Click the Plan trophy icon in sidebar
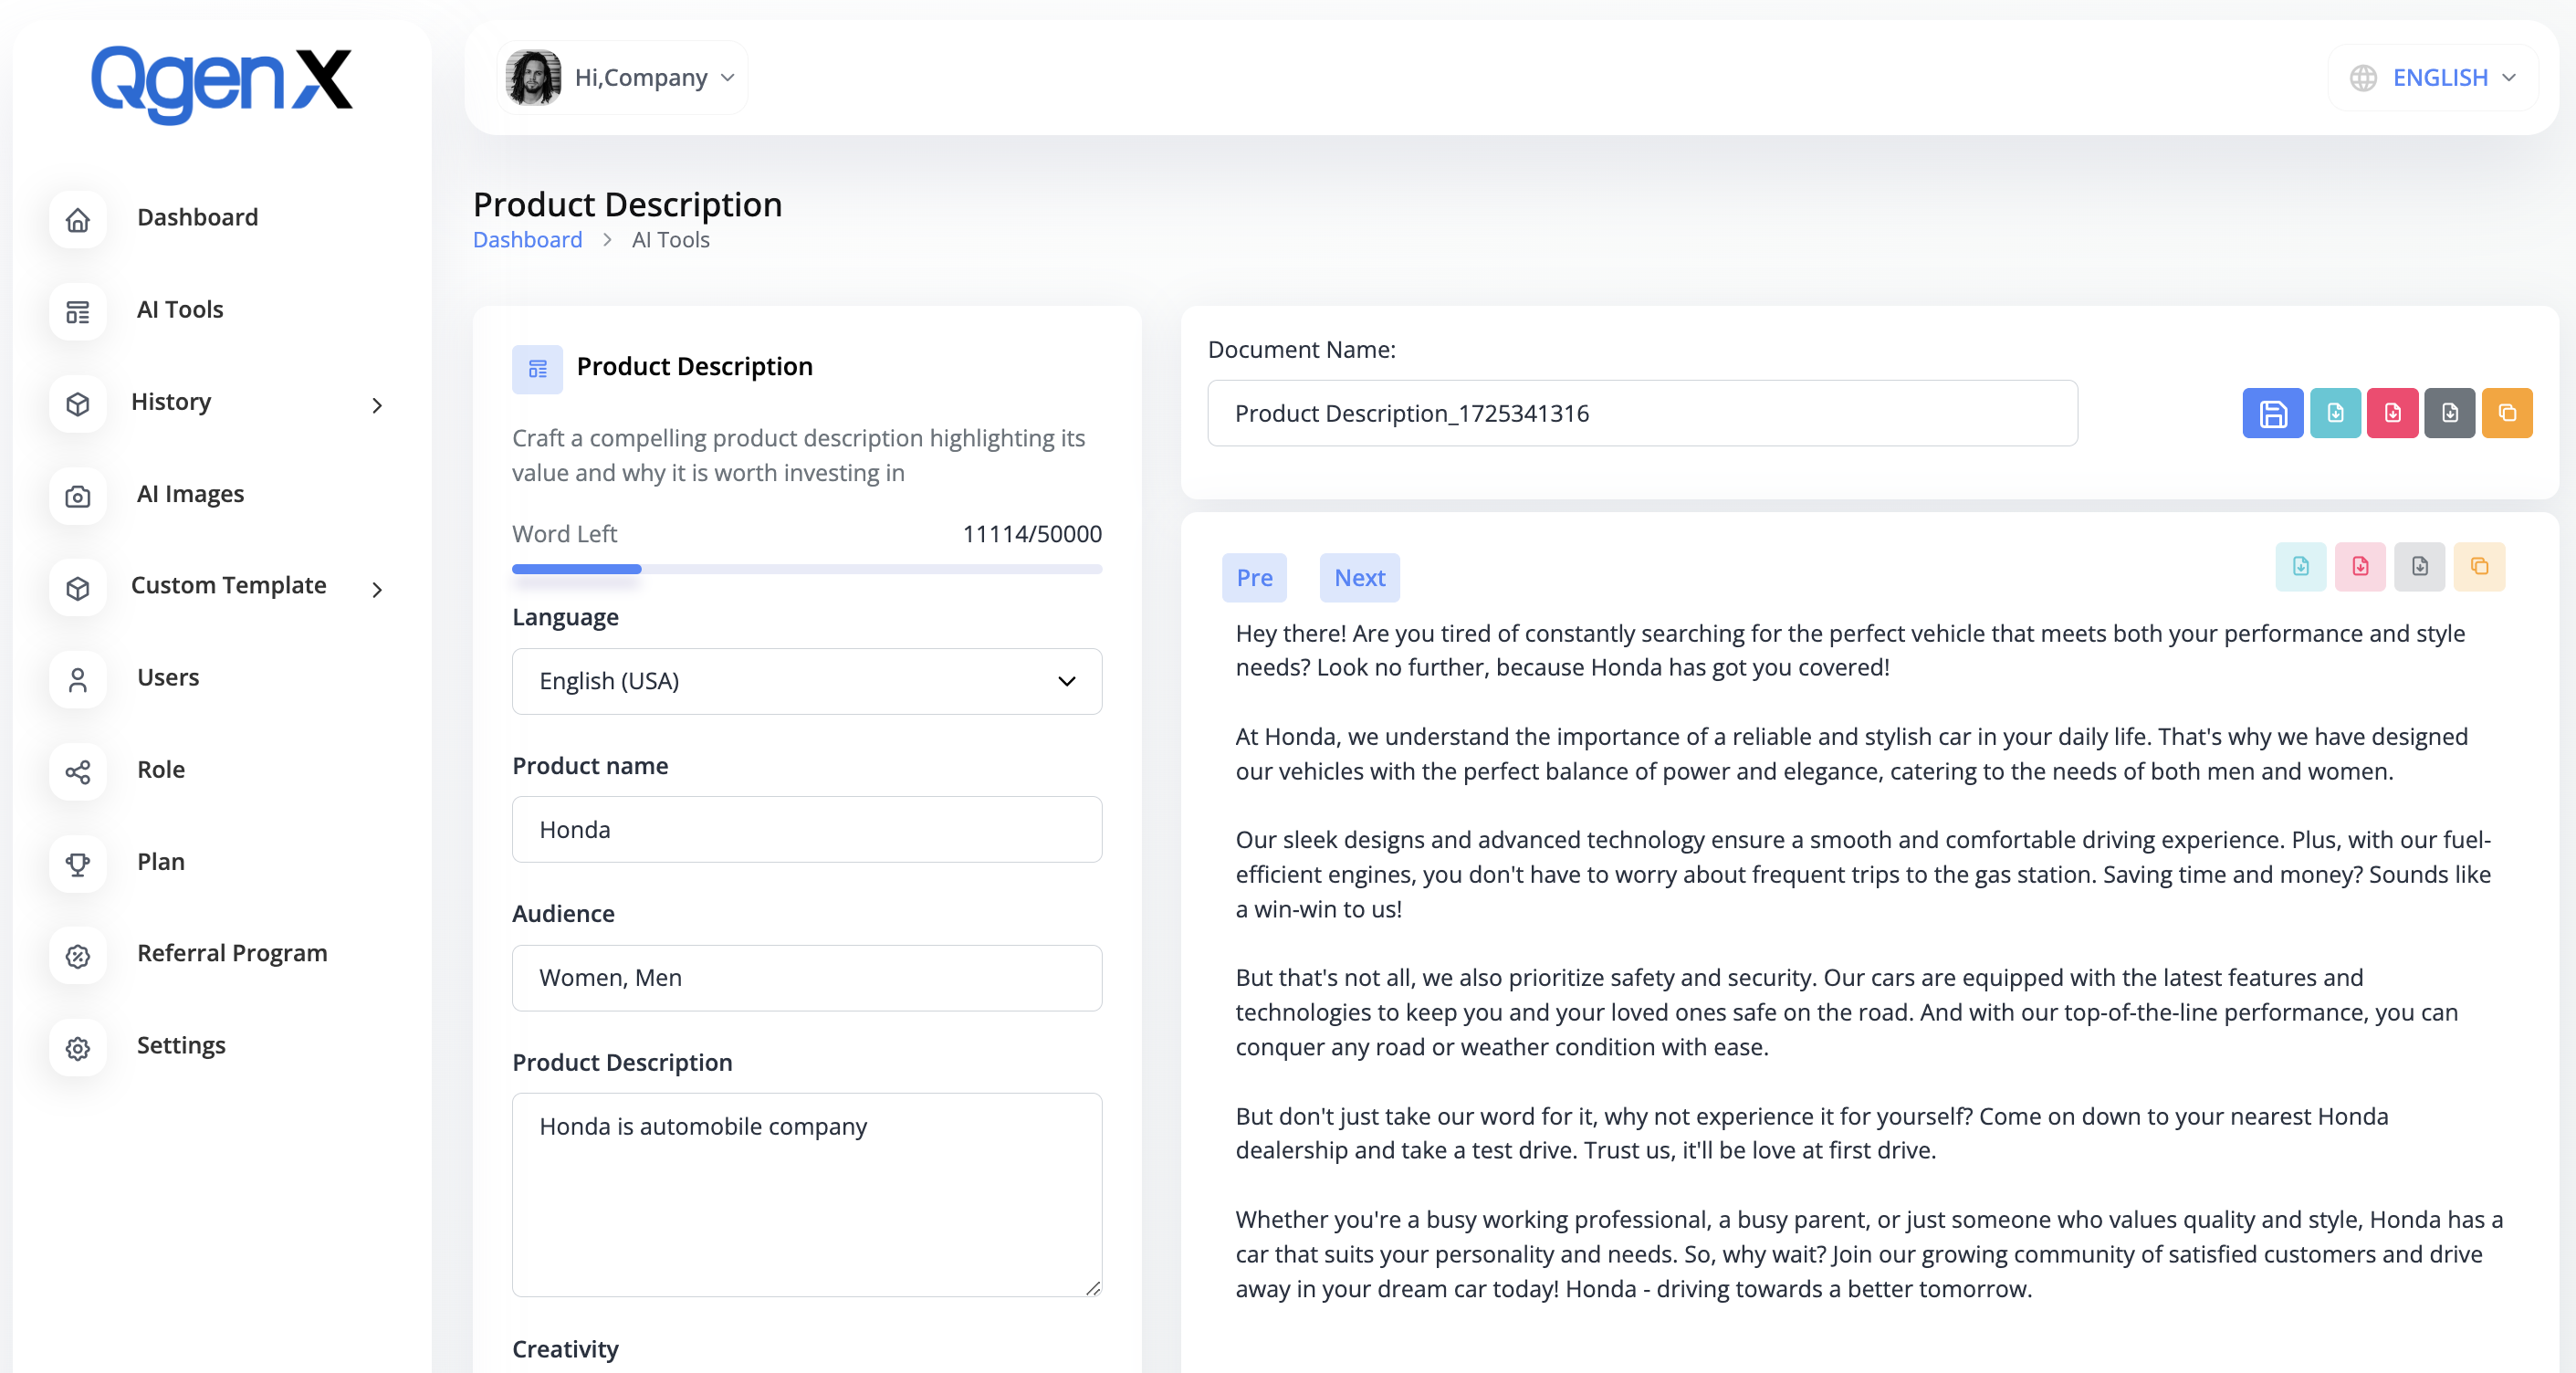The height and width of the screenshot is (1373, 2576). tap(78, 863)
